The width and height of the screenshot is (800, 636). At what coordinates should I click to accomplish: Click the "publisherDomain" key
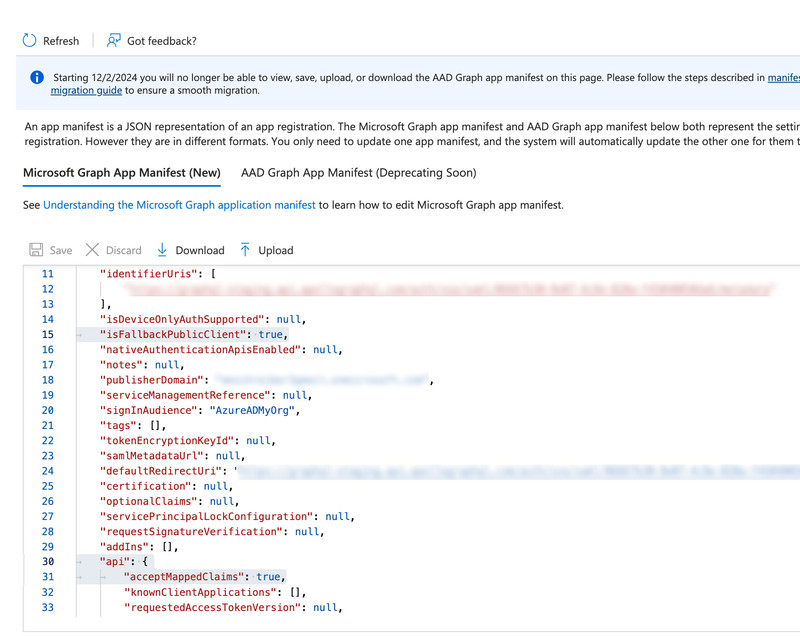click(152, 380)
